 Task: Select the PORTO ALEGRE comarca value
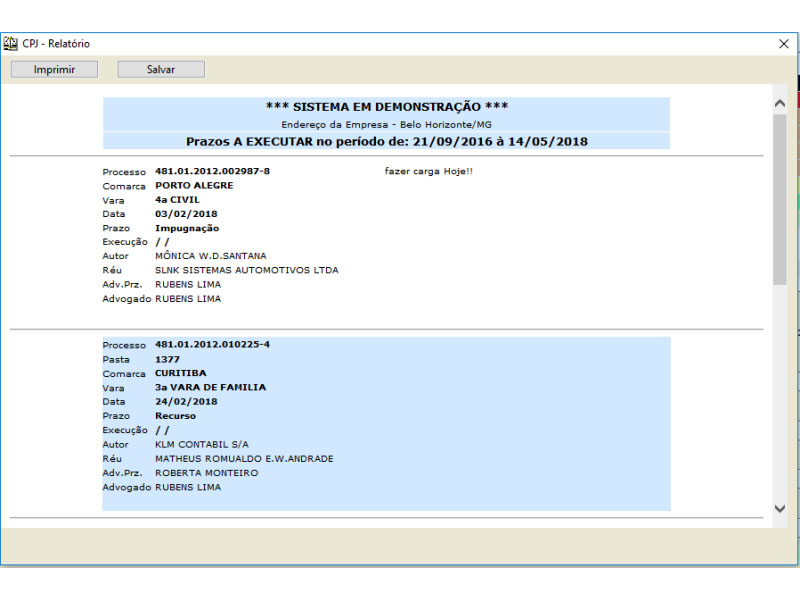tap(194, 186)
